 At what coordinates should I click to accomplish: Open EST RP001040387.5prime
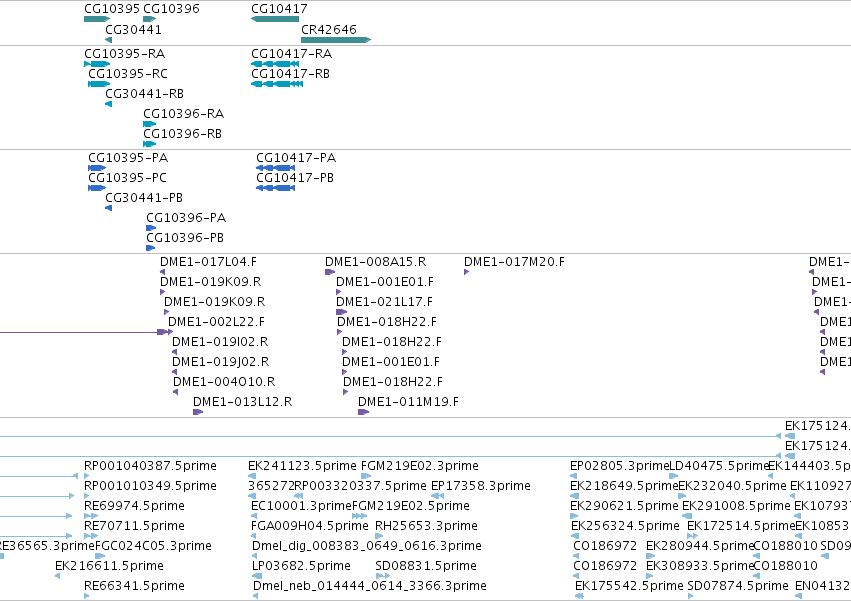tap(150, 466)
